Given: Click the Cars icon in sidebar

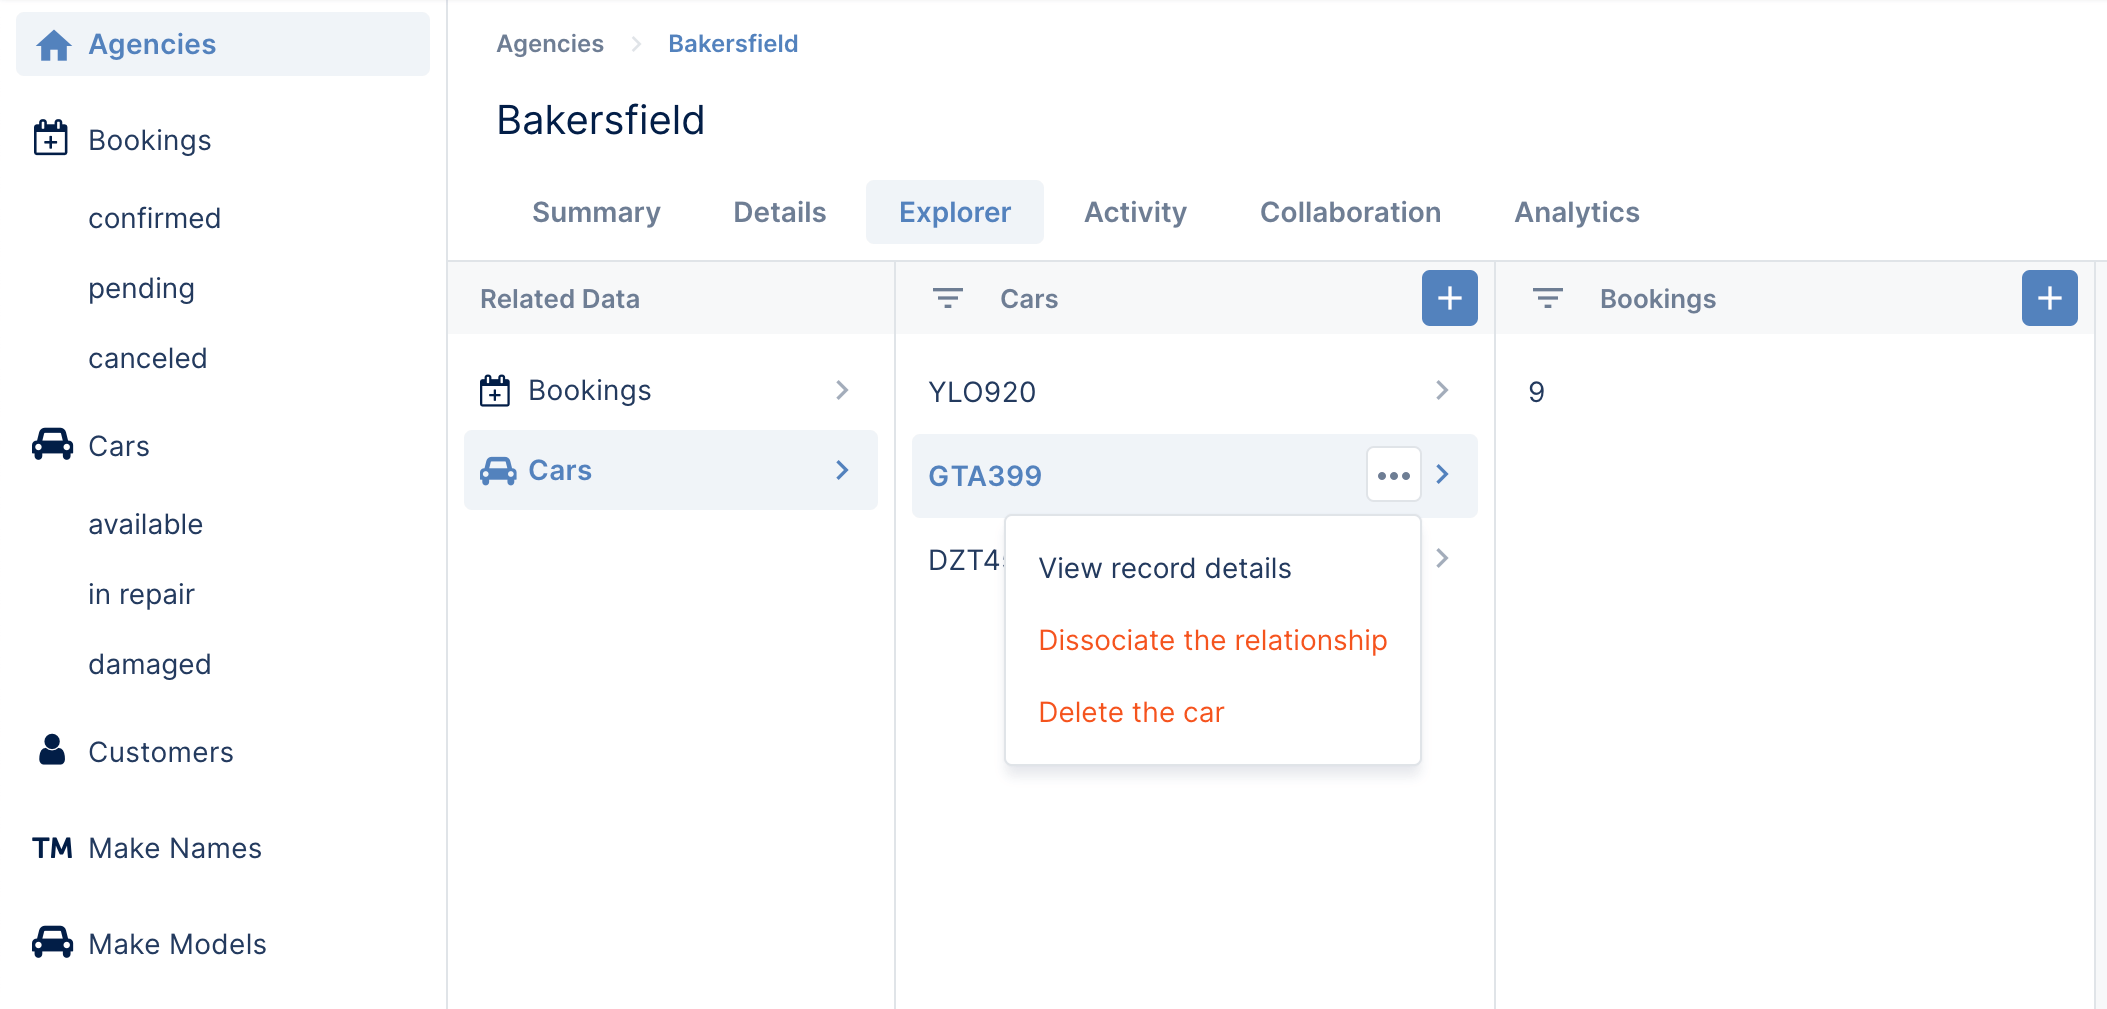Looking at the screenshot, I should click(52, 445).
